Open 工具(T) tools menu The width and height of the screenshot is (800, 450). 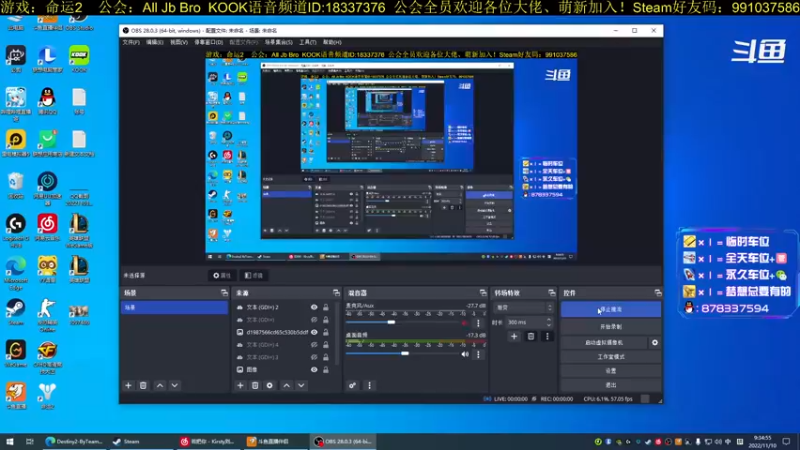[x=308, y=42]
